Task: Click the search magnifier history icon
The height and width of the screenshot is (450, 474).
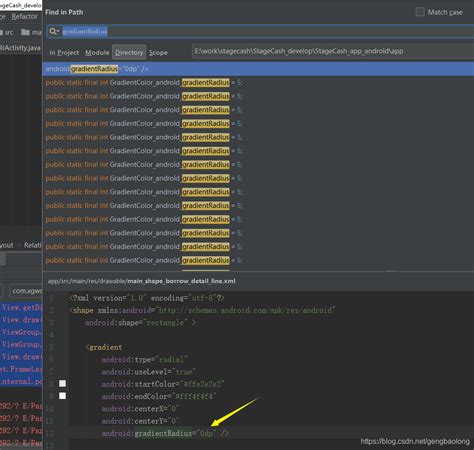Action: 54,31
